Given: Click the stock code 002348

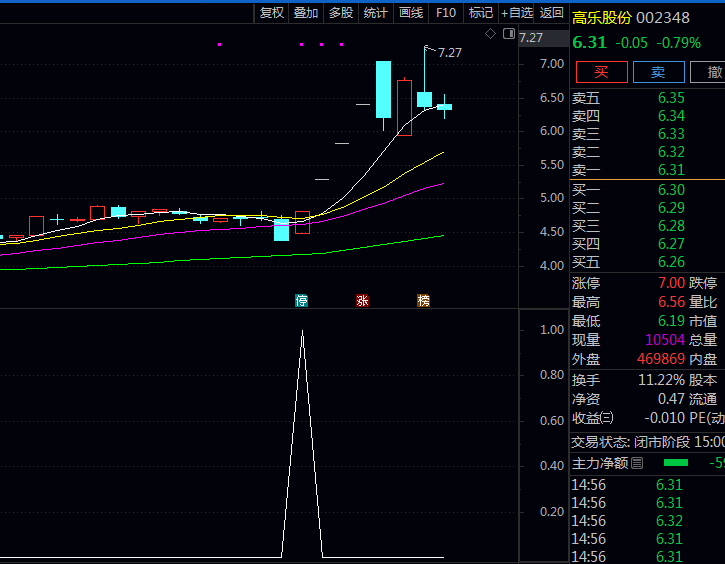Looking at the screenshot, I should coord(663,18).
